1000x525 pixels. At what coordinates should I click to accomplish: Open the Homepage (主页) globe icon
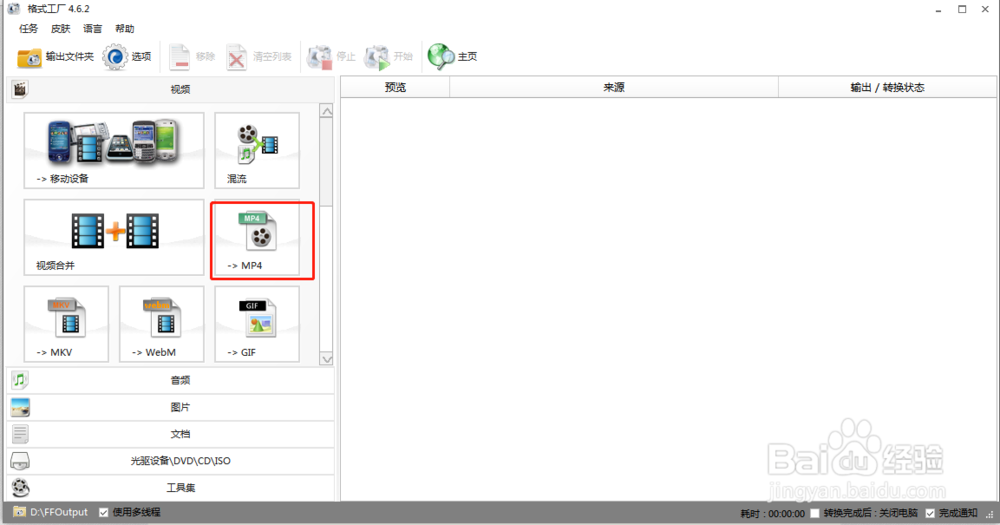click(x=441, y=56)
